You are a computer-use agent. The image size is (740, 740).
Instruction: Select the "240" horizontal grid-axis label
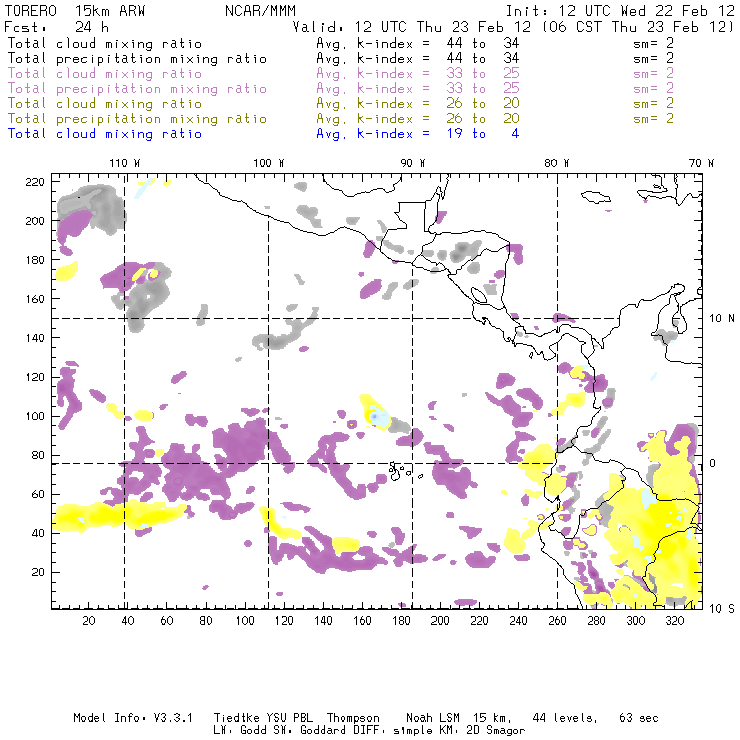[518, 621]
